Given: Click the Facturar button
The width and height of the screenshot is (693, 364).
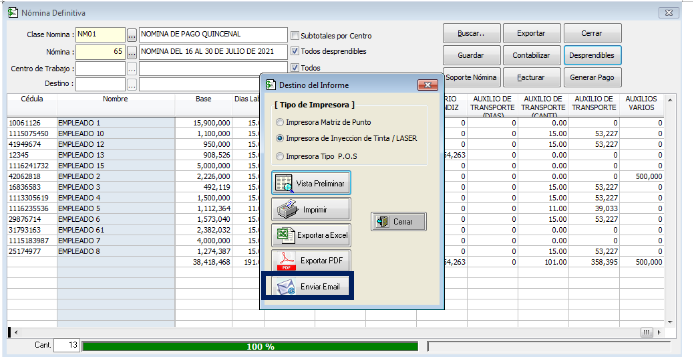Looking at the screenshot, I should click(532, 77).
